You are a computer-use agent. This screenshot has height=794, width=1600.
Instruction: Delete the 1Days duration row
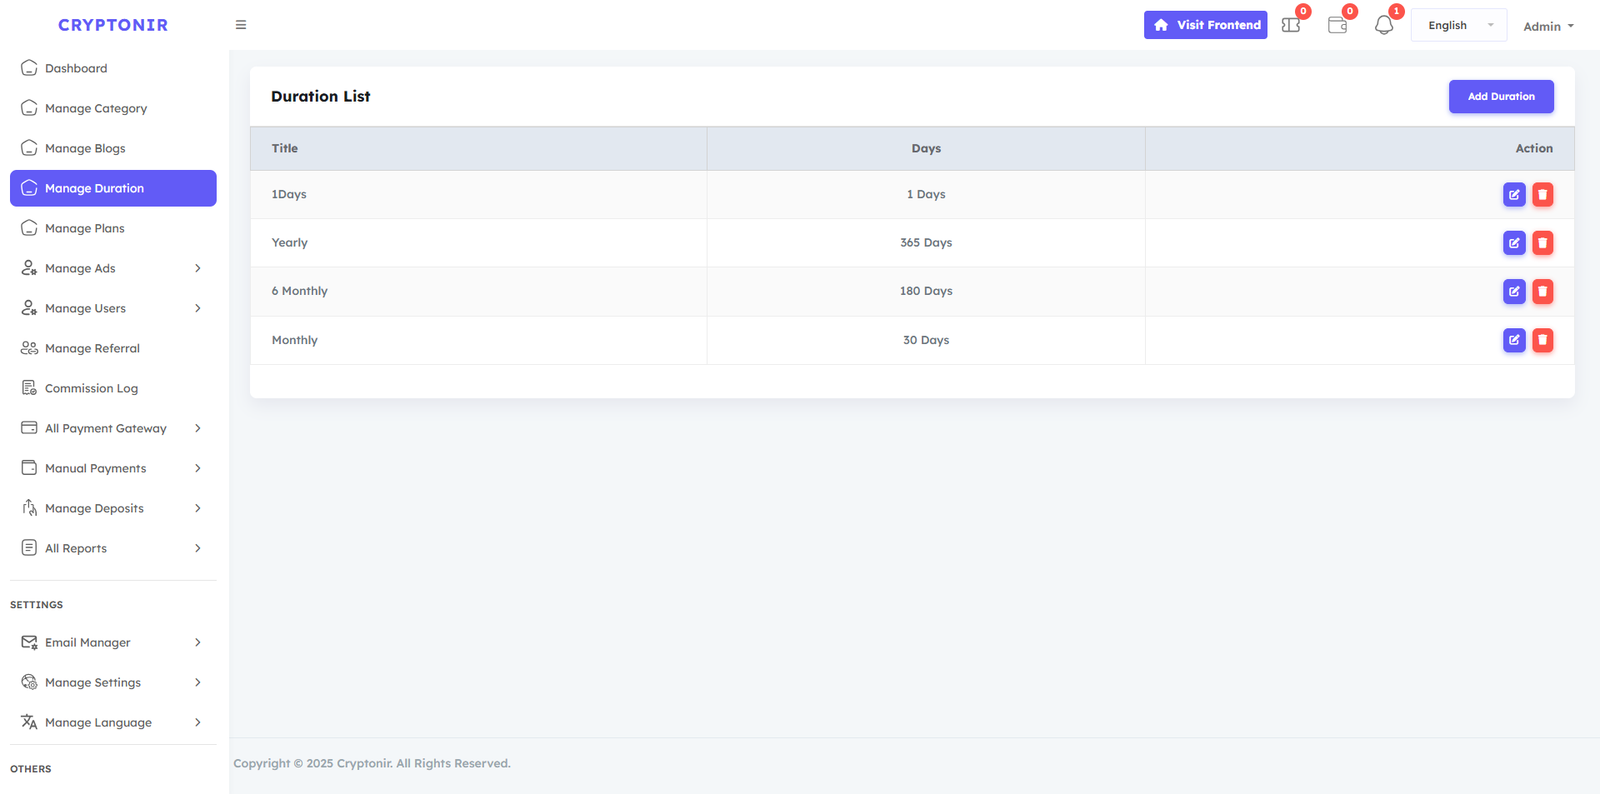pos(1543,195)
